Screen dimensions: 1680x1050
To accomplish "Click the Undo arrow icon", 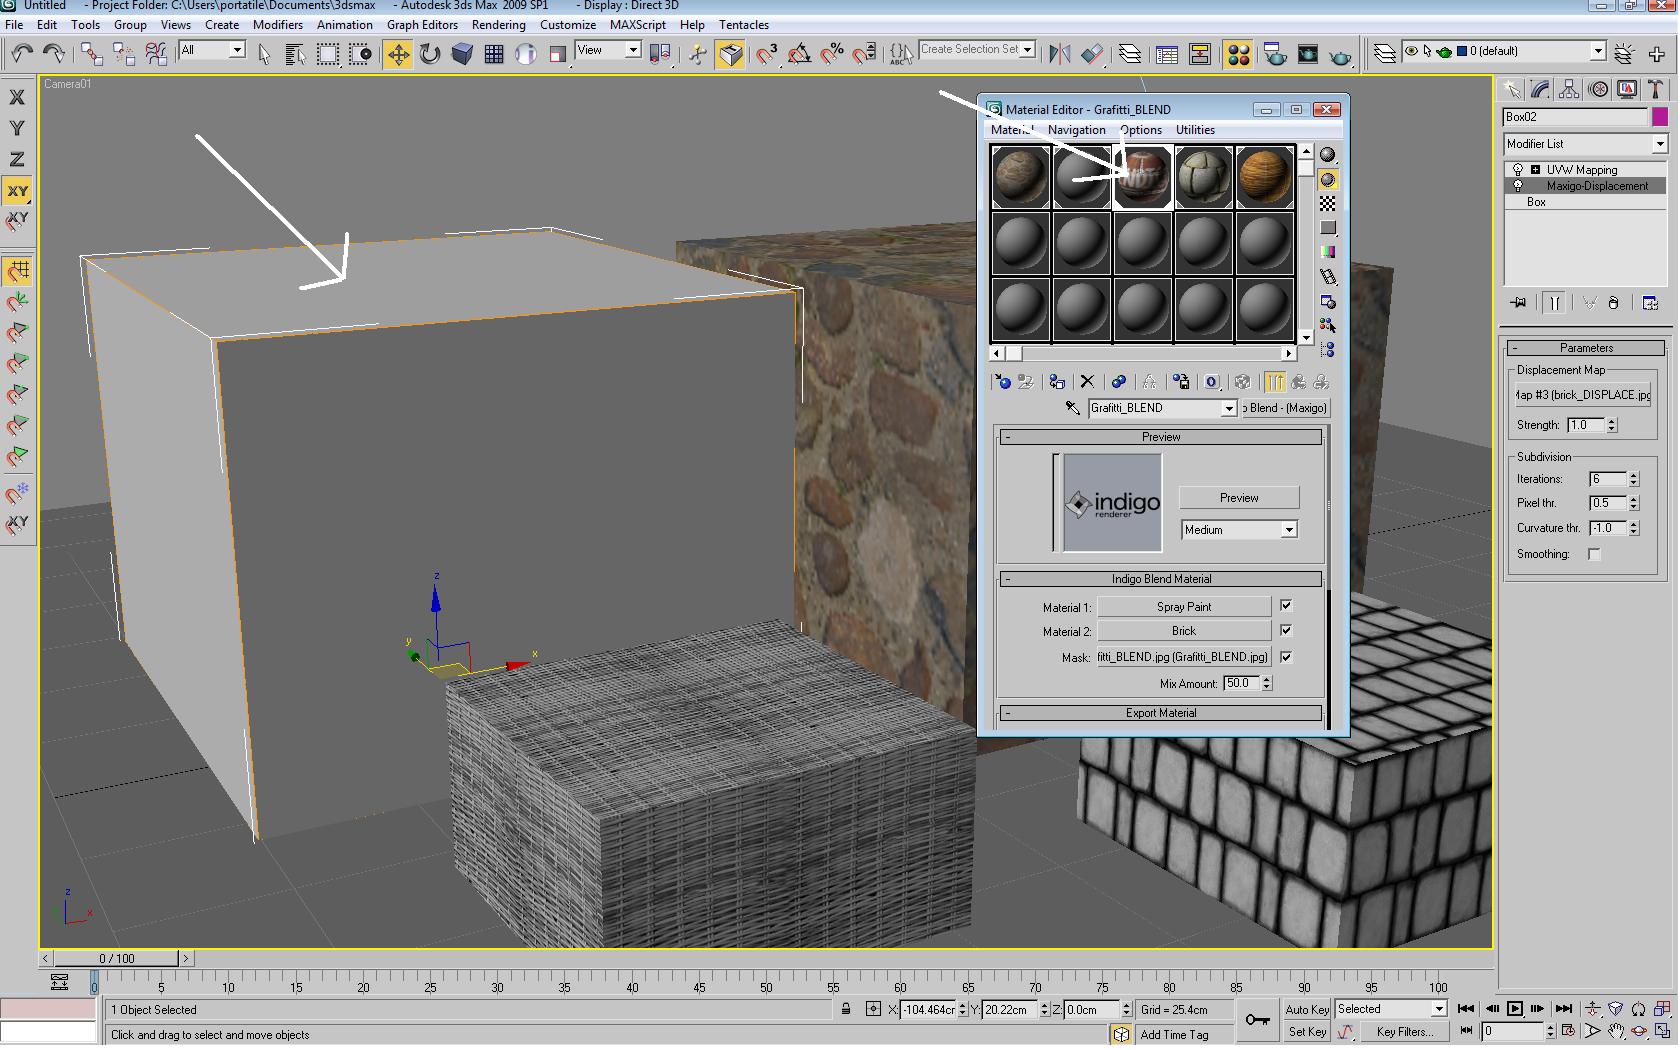I will (22, 54).
